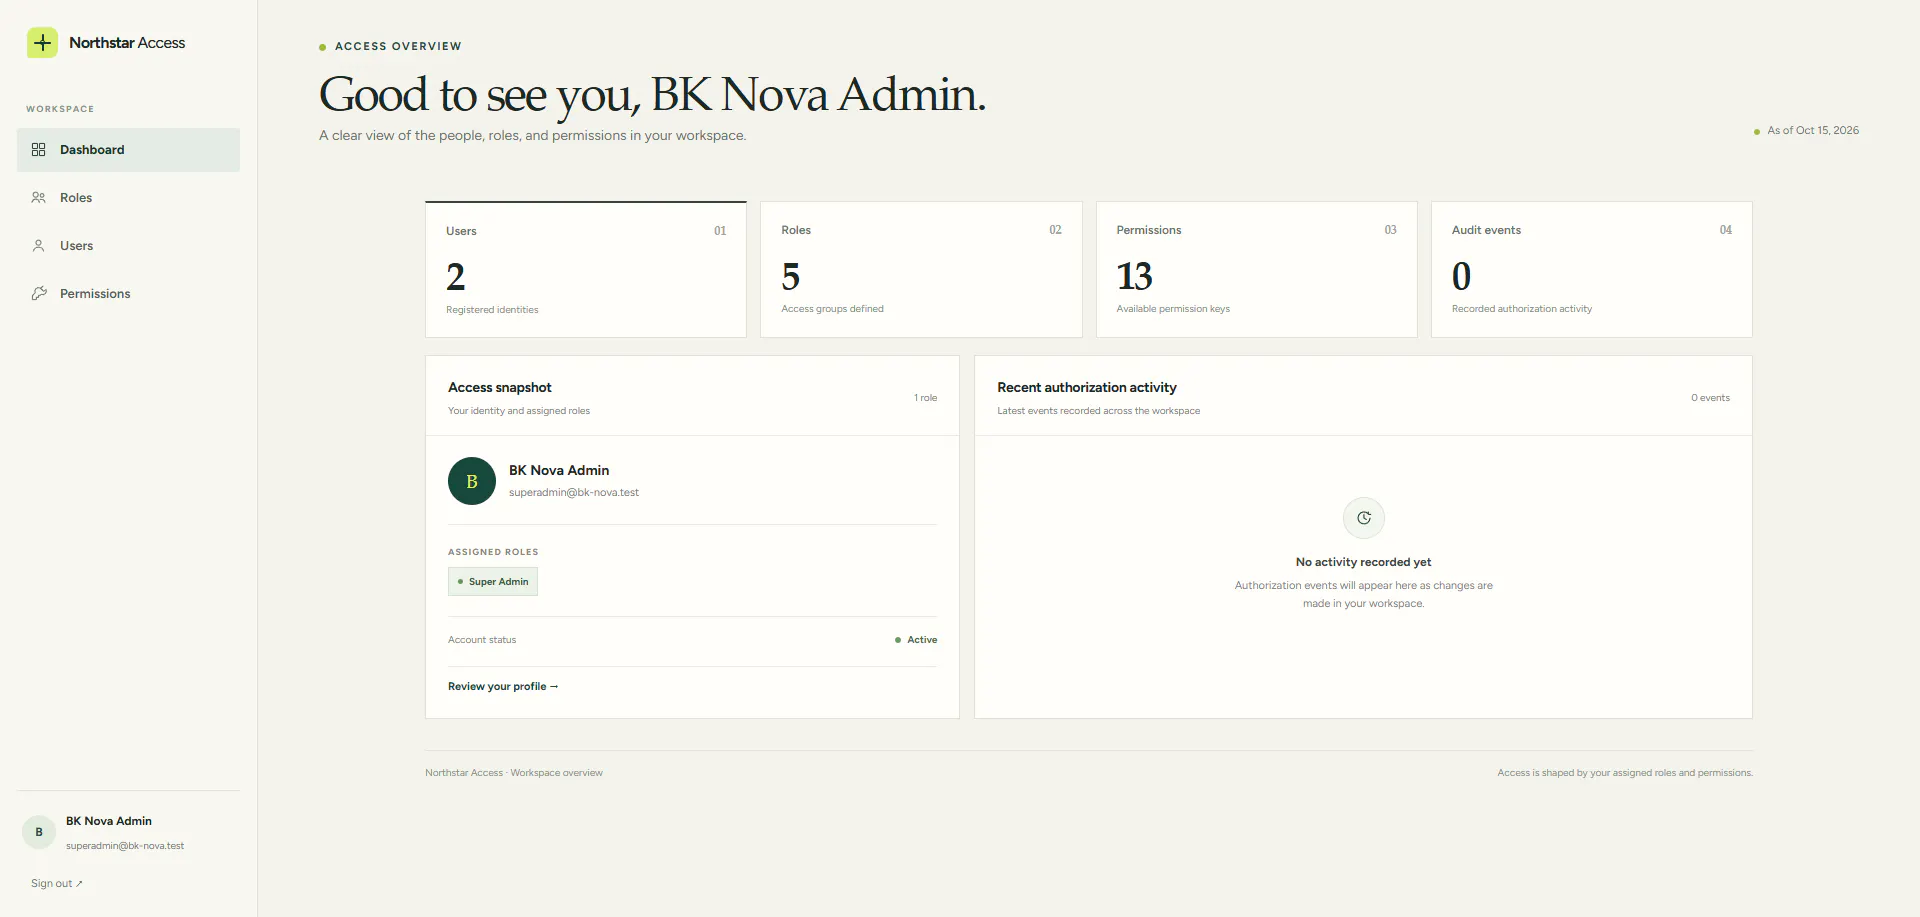Click the Dashboard grid icon in sidebar

pyautogui.click(x=39, y=150)
